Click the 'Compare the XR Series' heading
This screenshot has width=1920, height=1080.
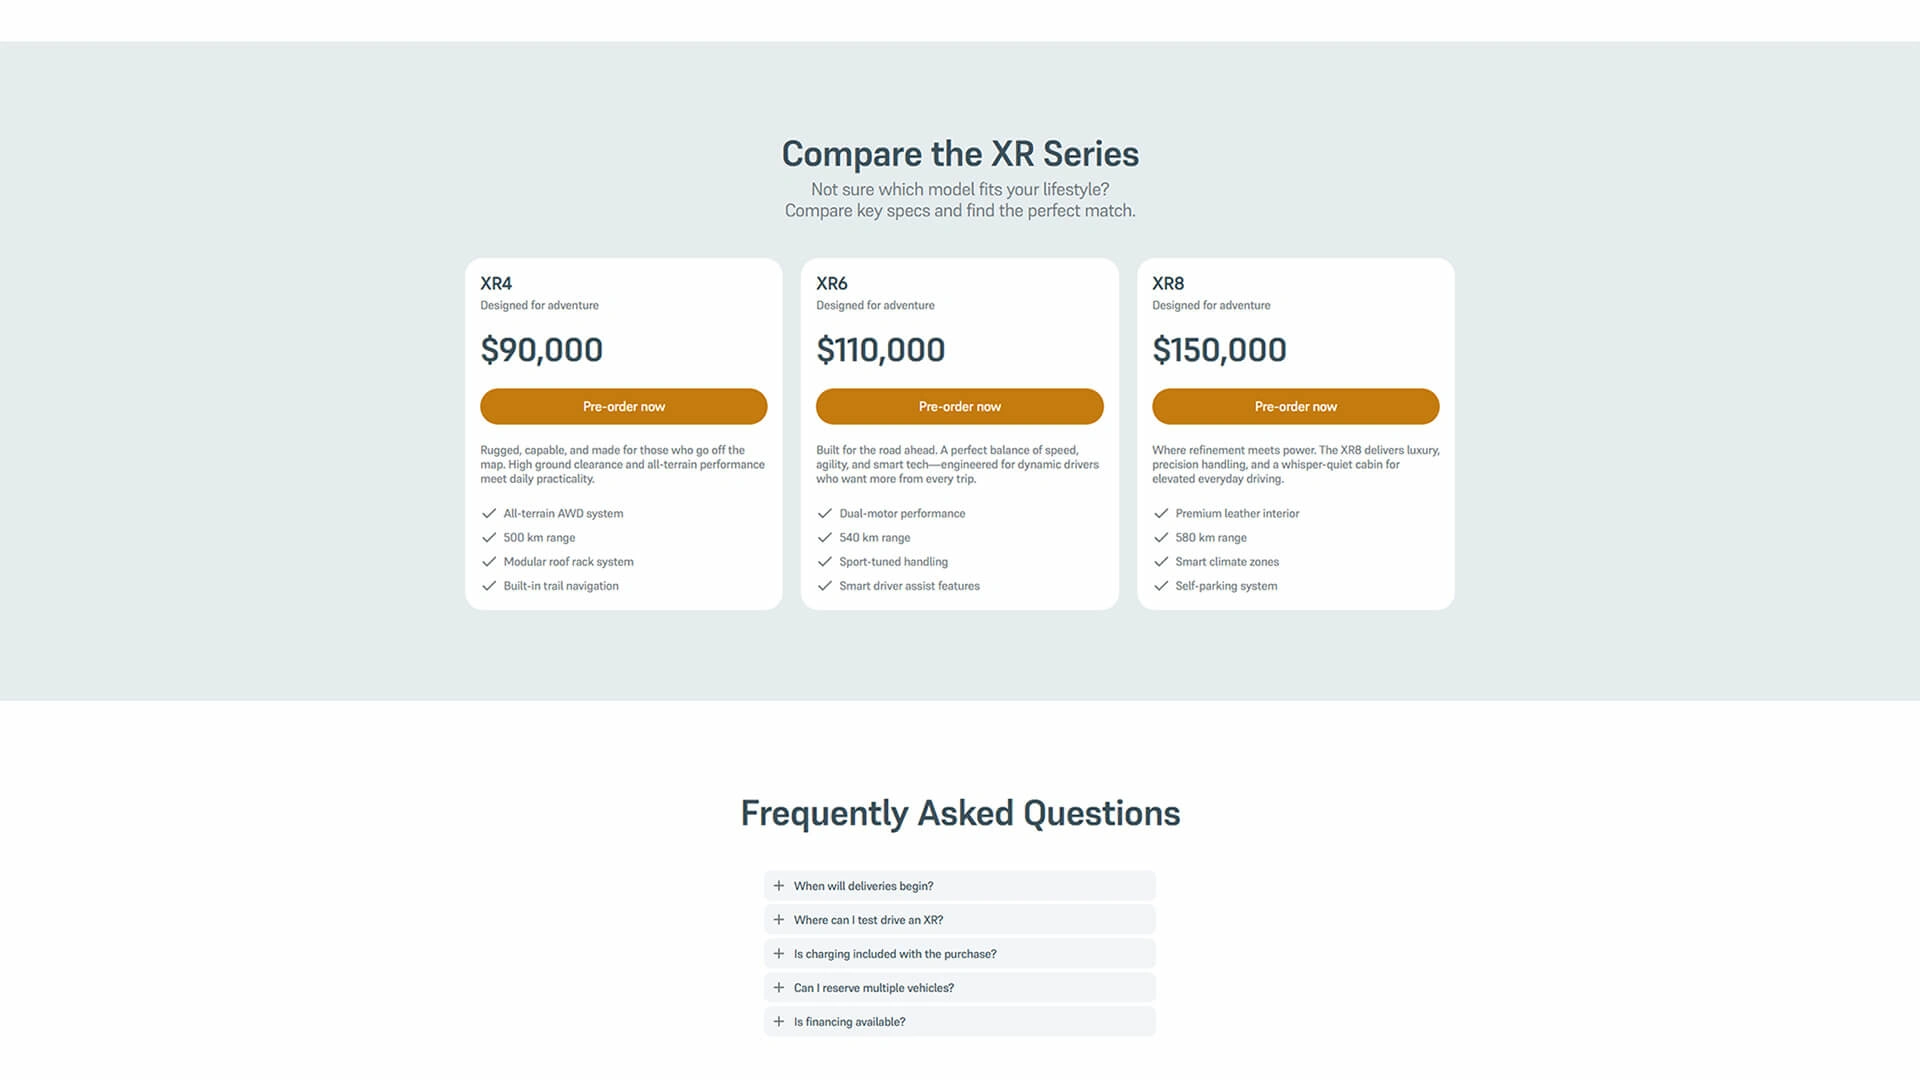[960, 154]
